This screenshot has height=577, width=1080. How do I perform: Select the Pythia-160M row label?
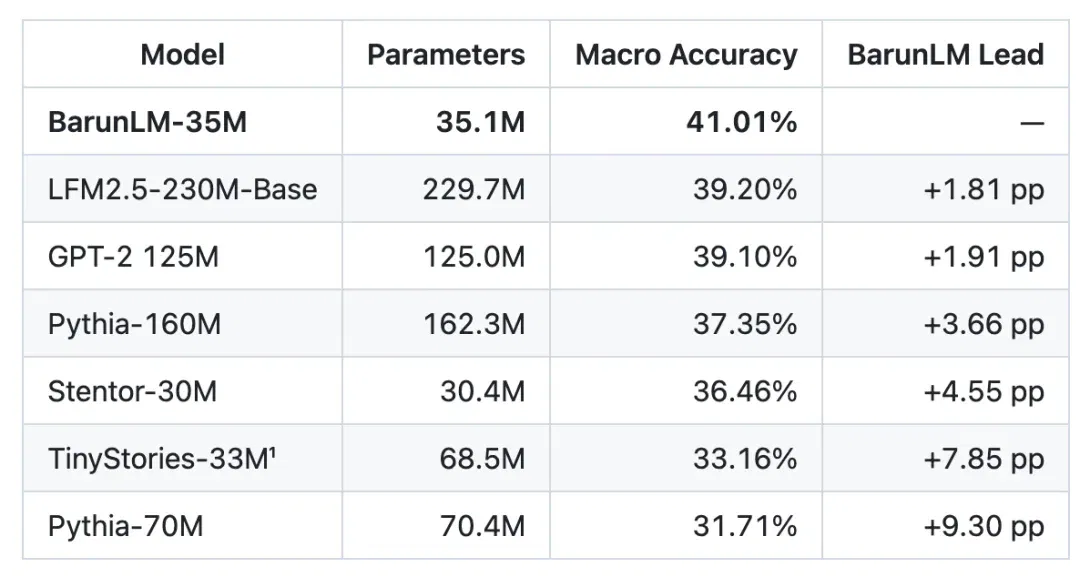[134, 324]
